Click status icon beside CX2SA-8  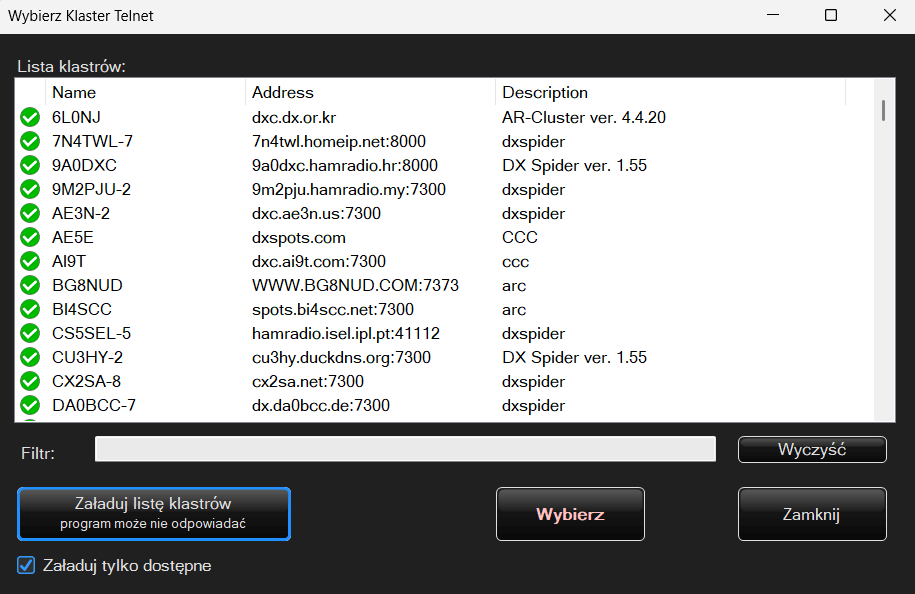pyautogui.click(x=30, y=382)
